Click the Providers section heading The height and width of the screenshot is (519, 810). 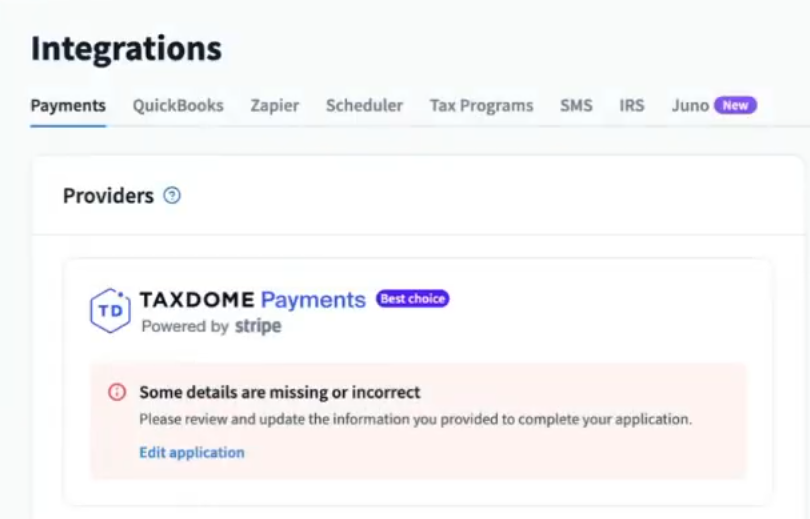[x=108, y=196]
